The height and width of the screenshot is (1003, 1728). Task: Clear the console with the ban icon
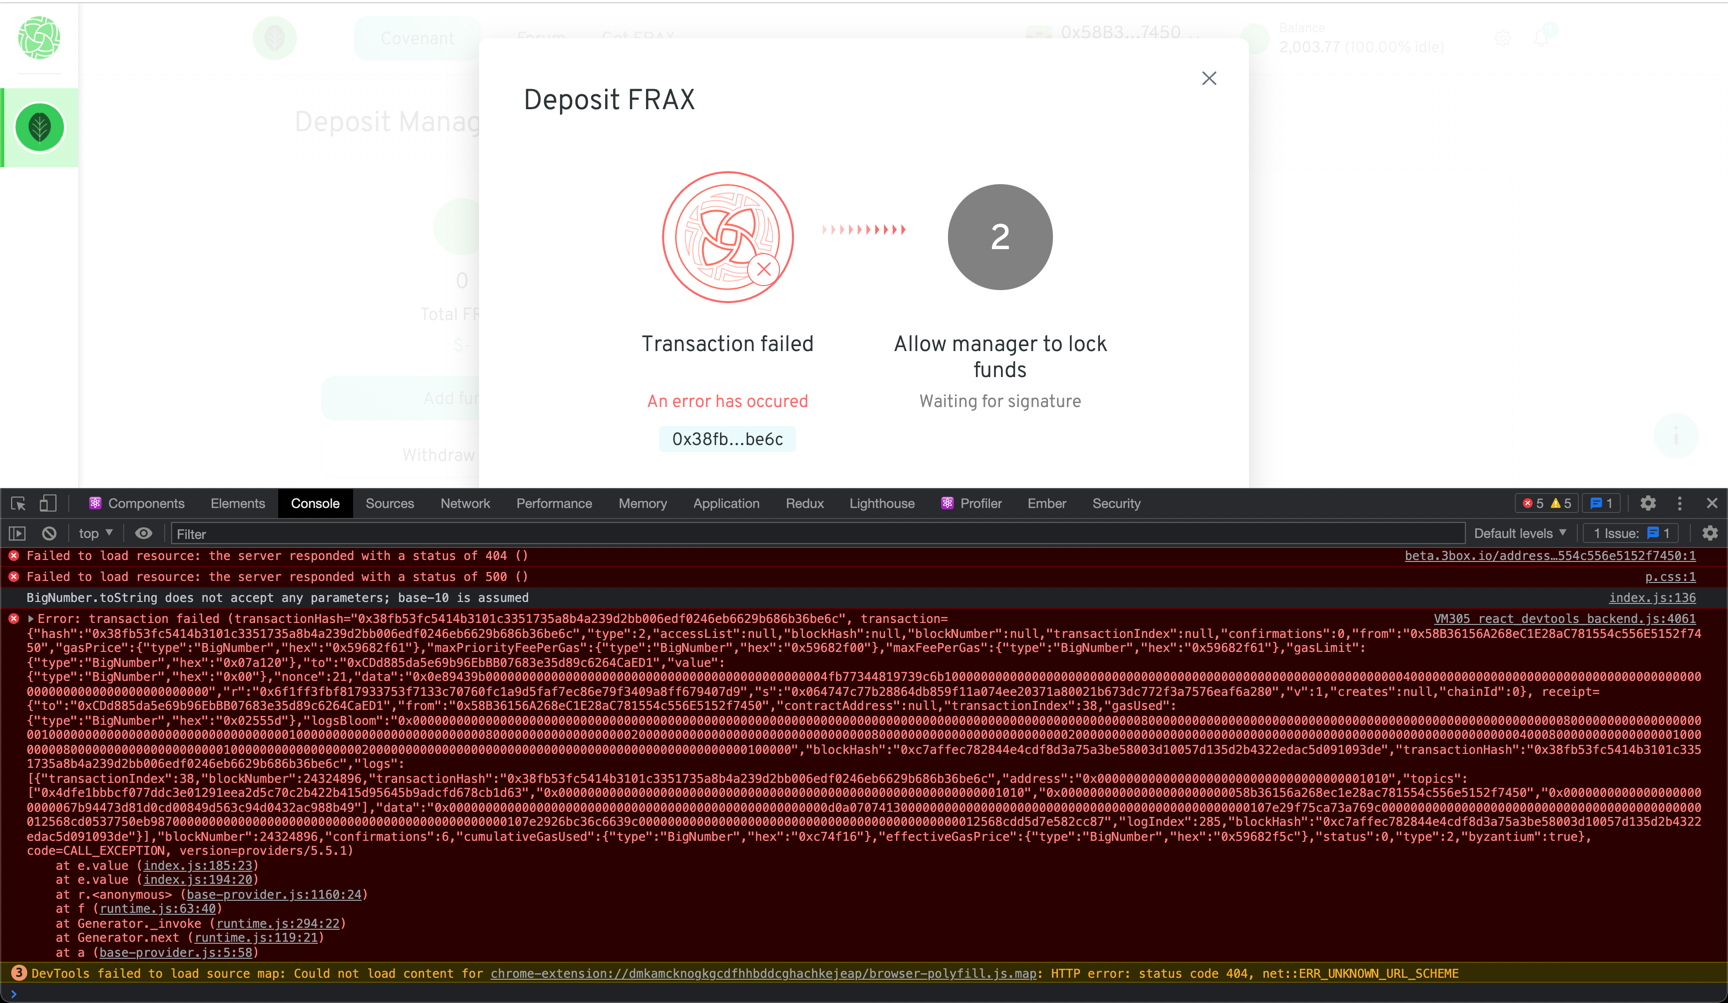pos(49,533)
